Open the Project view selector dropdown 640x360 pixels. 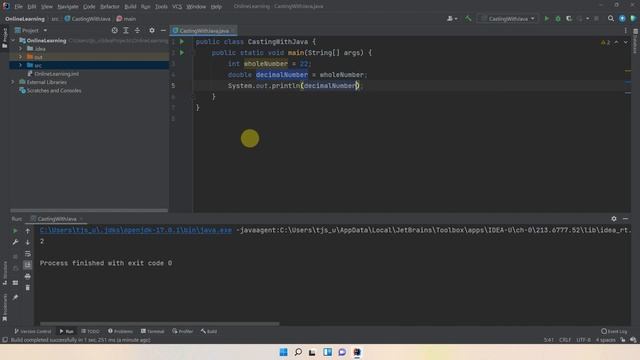pos(31,31)
